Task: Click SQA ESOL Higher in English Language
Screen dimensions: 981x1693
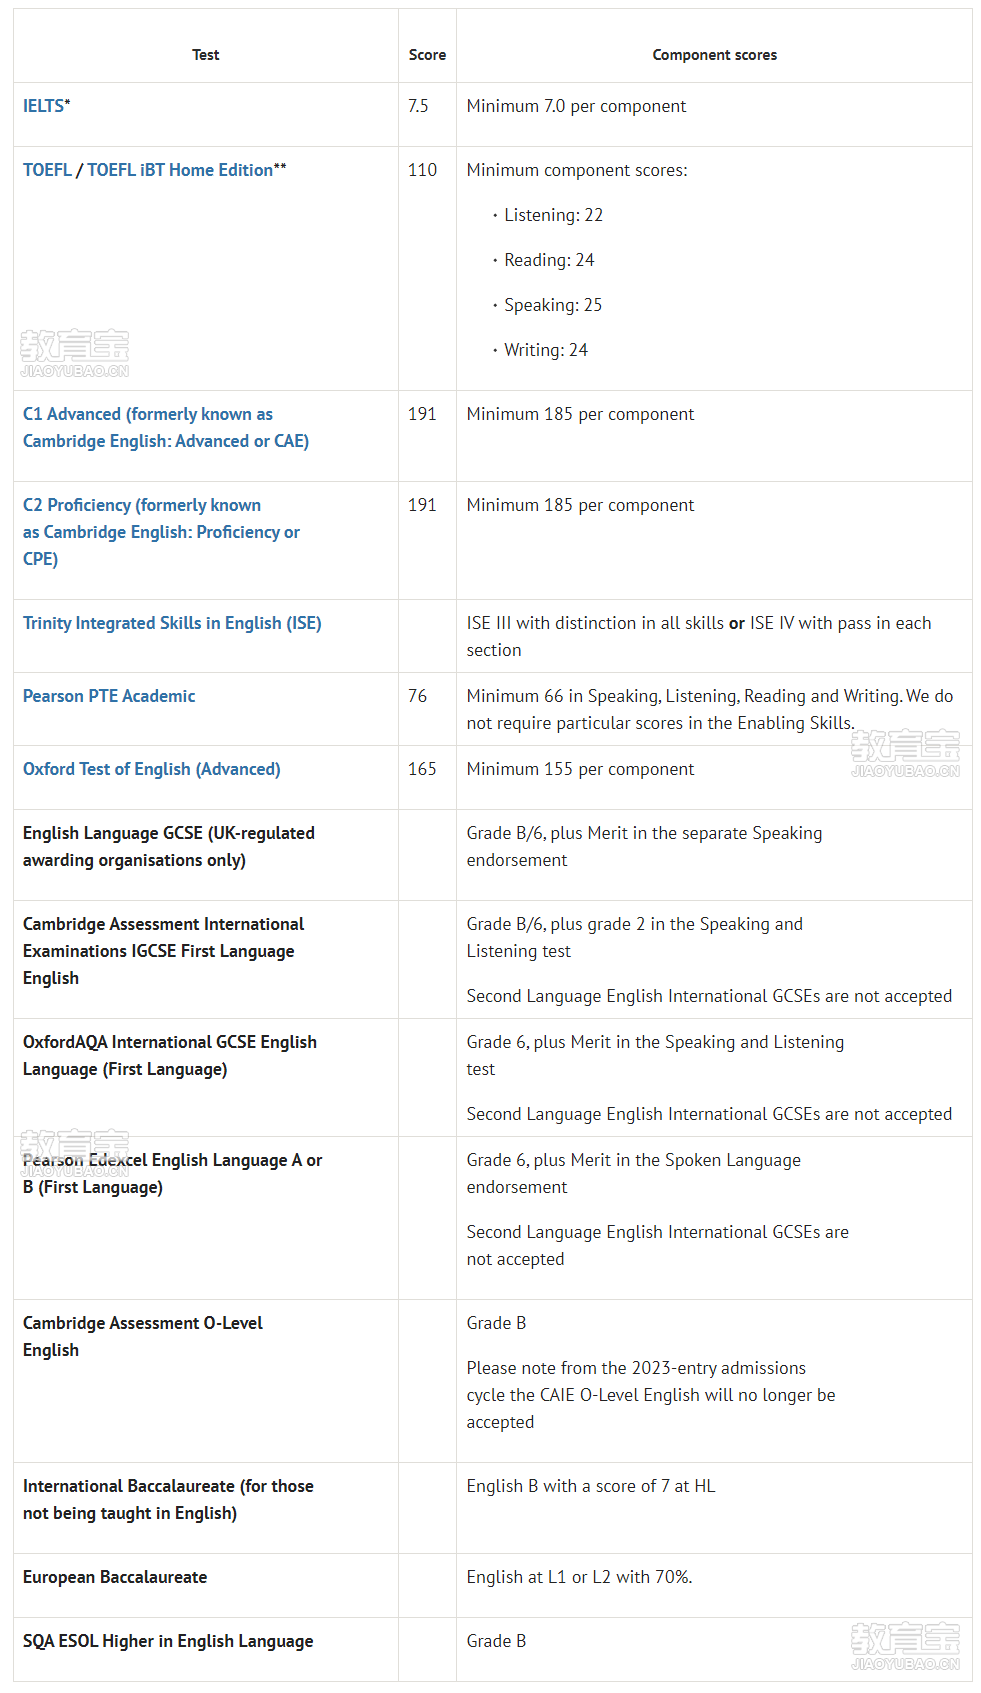Action: 168,1641
